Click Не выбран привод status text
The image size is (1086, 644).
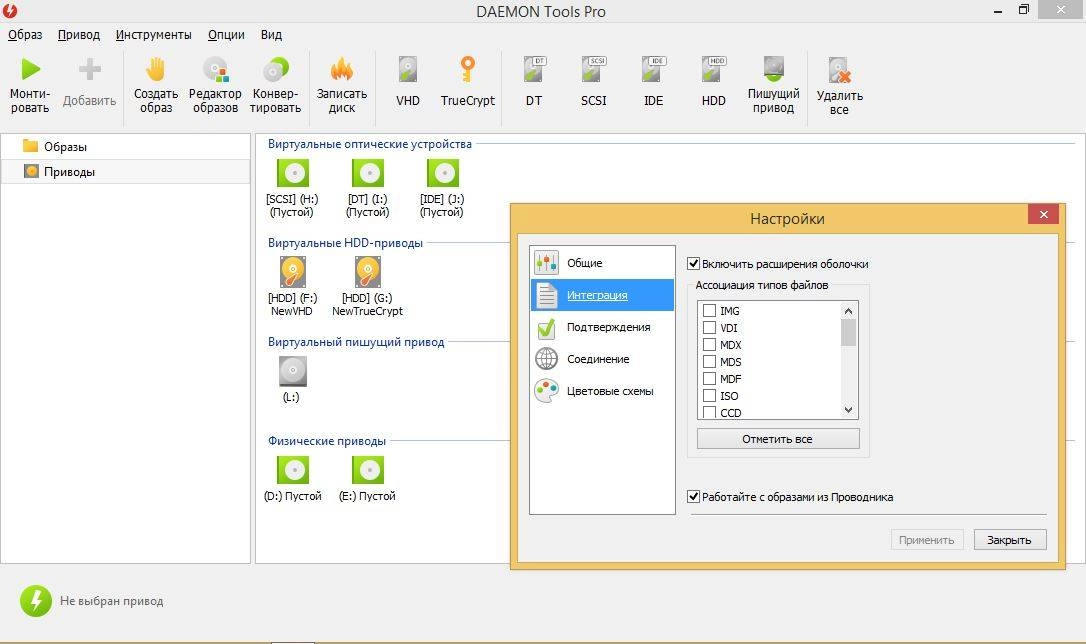[x=112, y=601]
